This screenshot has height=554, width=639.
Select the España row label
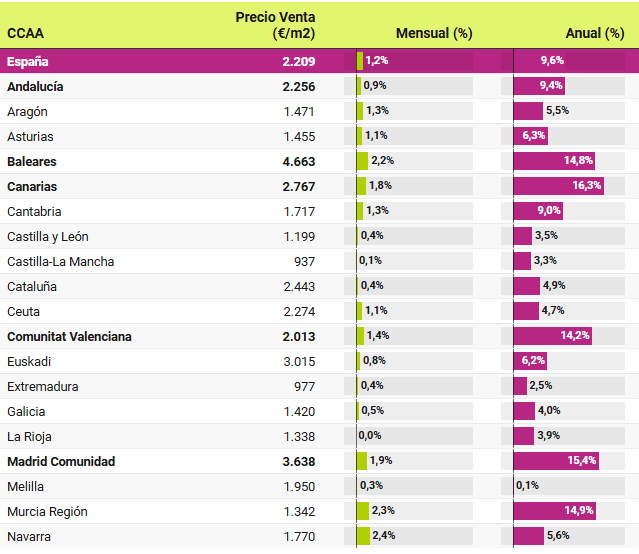(x=27, y=61)
